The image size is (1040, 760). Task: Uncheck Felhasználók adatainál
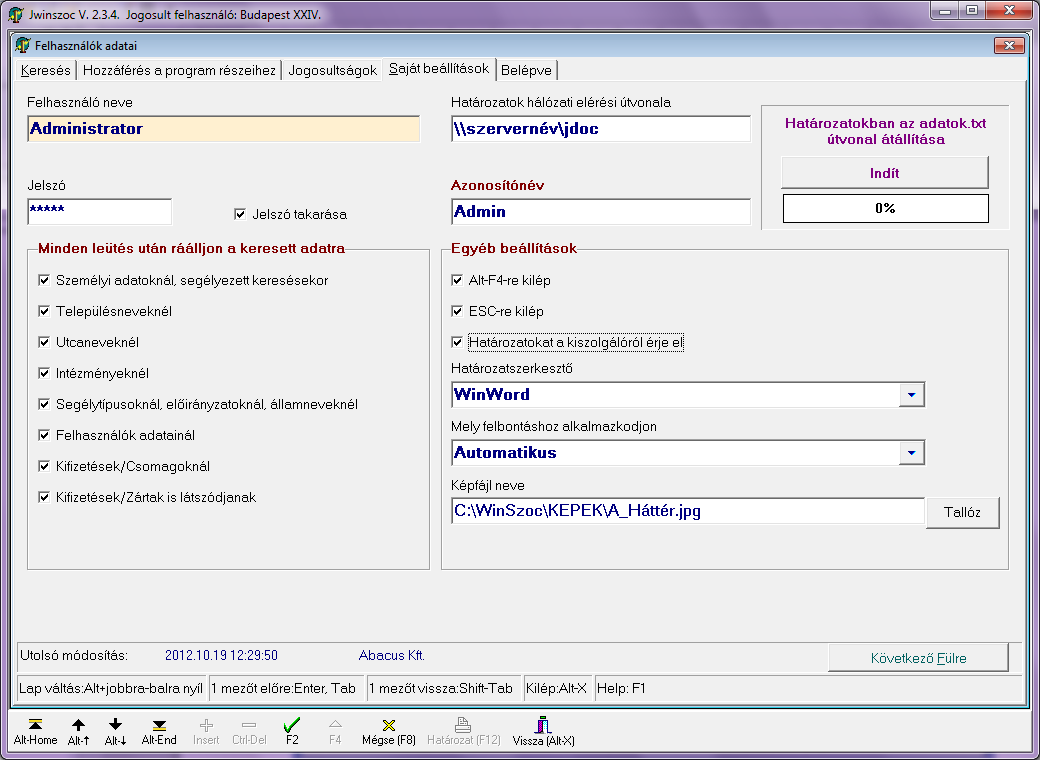pyautogui.click(x=44, y=435)
